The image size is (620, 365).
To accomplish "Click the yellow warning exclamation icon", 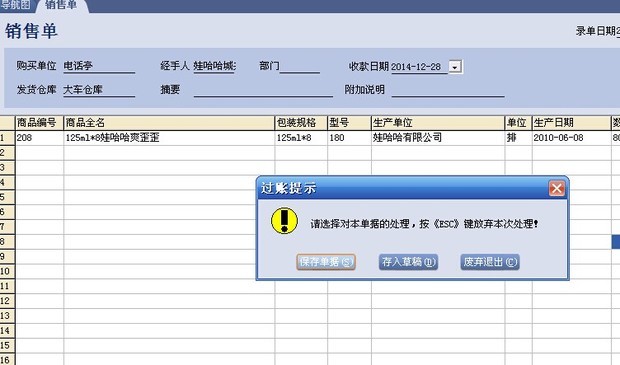I will point(284,221).
